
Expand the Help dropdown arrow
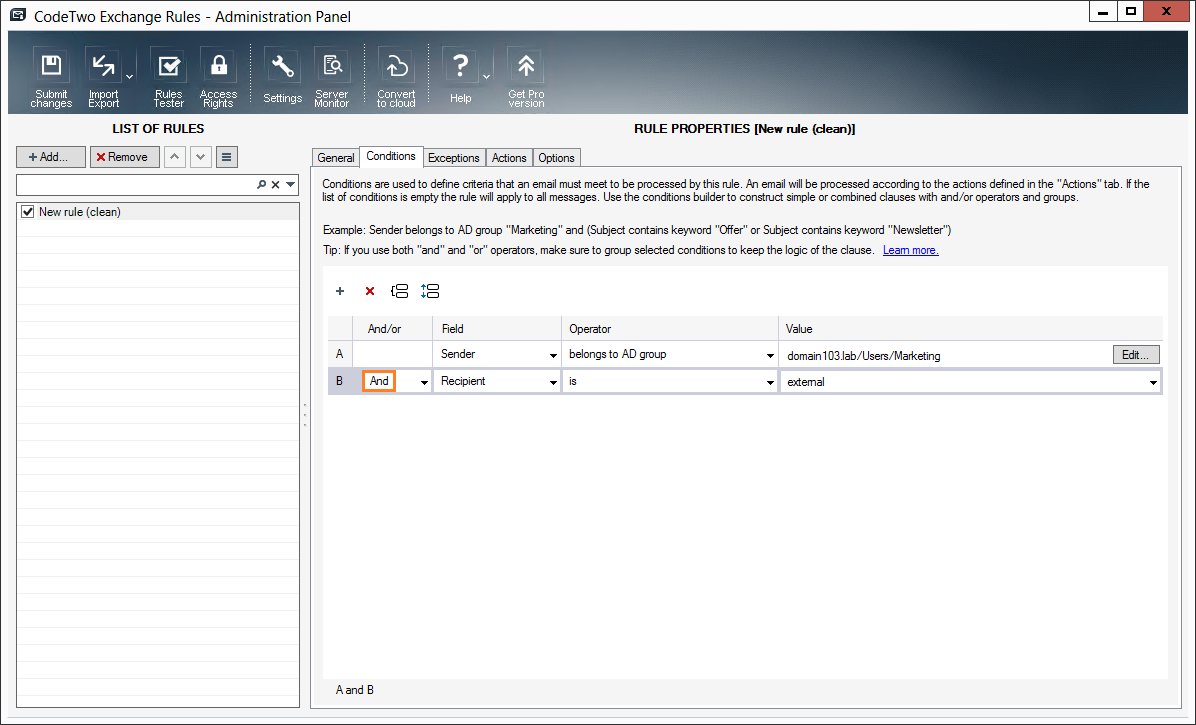click(486, 77)
